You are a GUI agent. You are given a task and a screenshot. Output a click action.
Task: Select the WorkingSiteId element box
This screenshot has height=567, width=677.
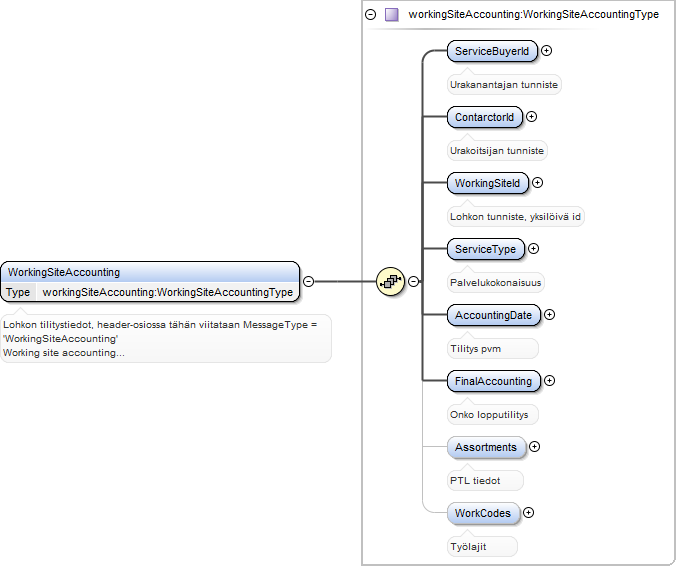pyautogui.click(x=488, y=183)
